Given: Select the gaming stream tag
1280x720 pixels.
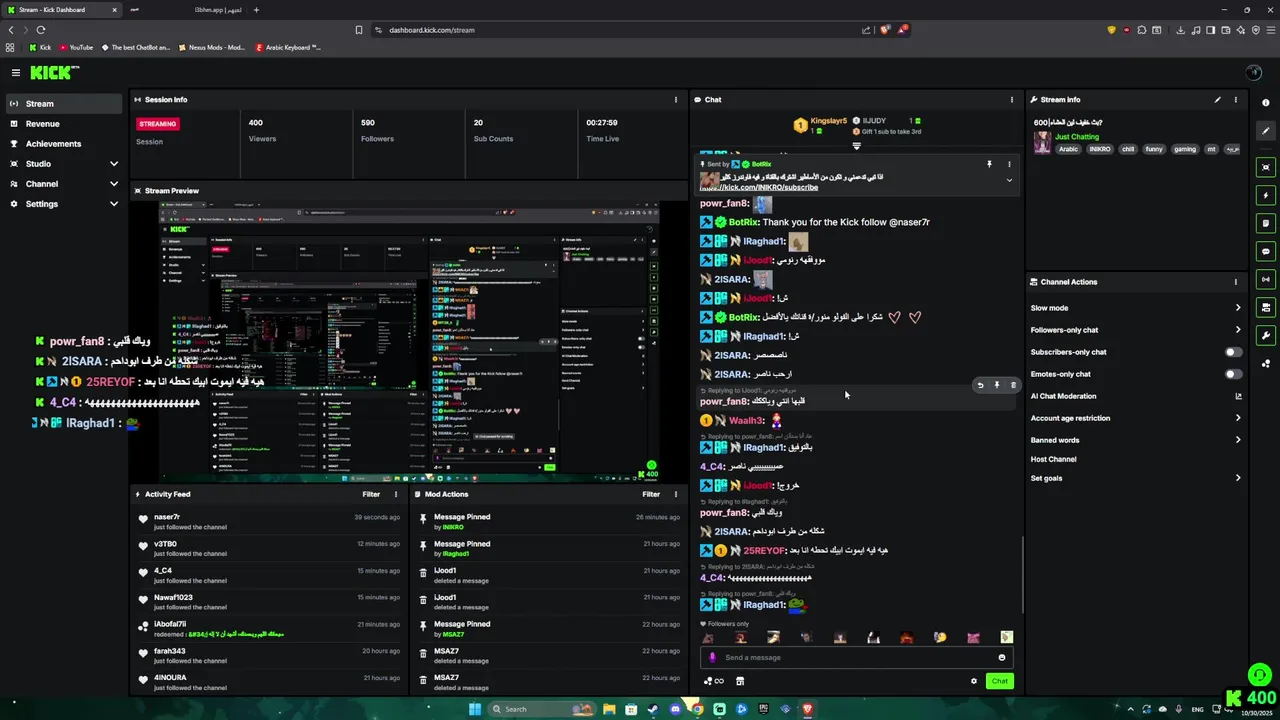Looking at the screenshot, I should click(x=1185, y=149).
